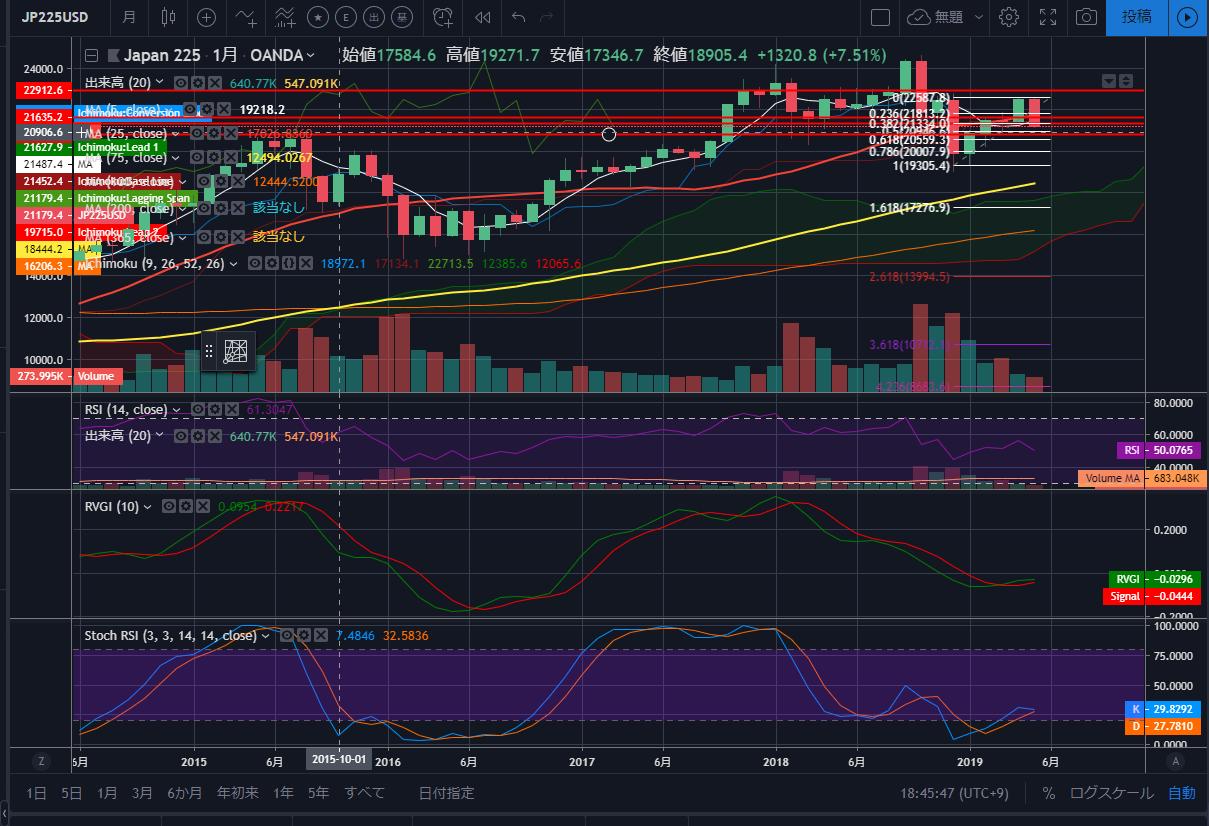Image resolution: width=1209 pixels, height=826 pixels.
Task: Select the 3月 date range
Action: coord(142,793)
